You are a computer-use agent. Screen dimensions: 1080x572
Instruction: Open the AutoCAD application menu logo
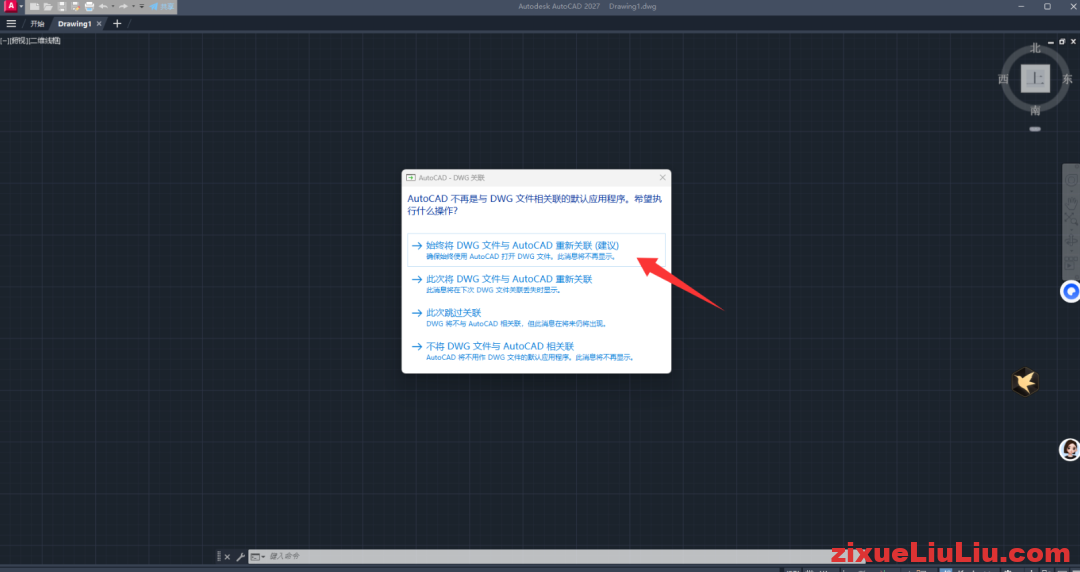[11, 6]
